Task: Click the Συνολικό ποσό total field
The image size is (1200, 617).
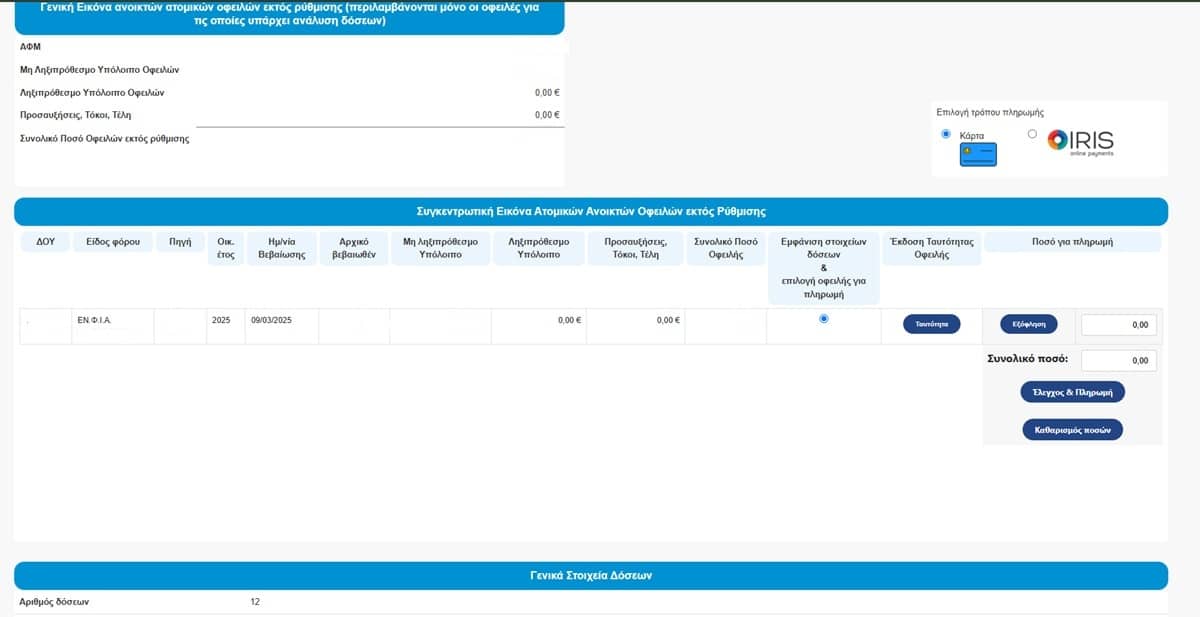Action: (x=1118, y=360)
